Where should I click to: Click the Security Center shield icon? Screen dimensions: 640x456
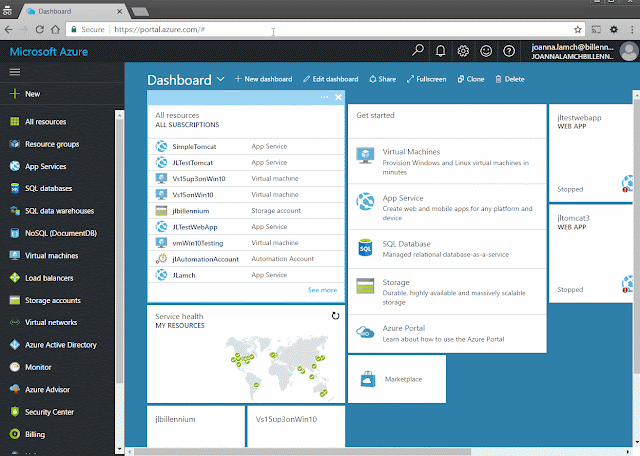15,412
